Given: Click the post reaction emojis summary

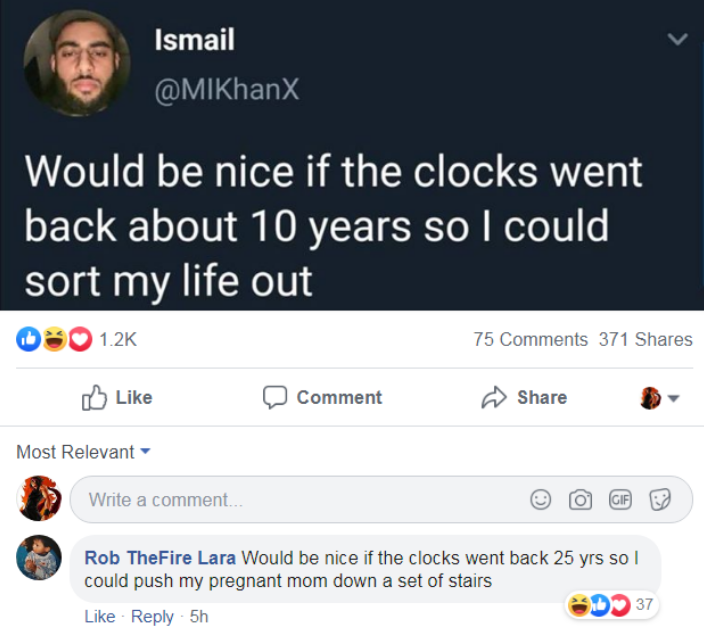Looking at the screenshot, I should [58, 339].
